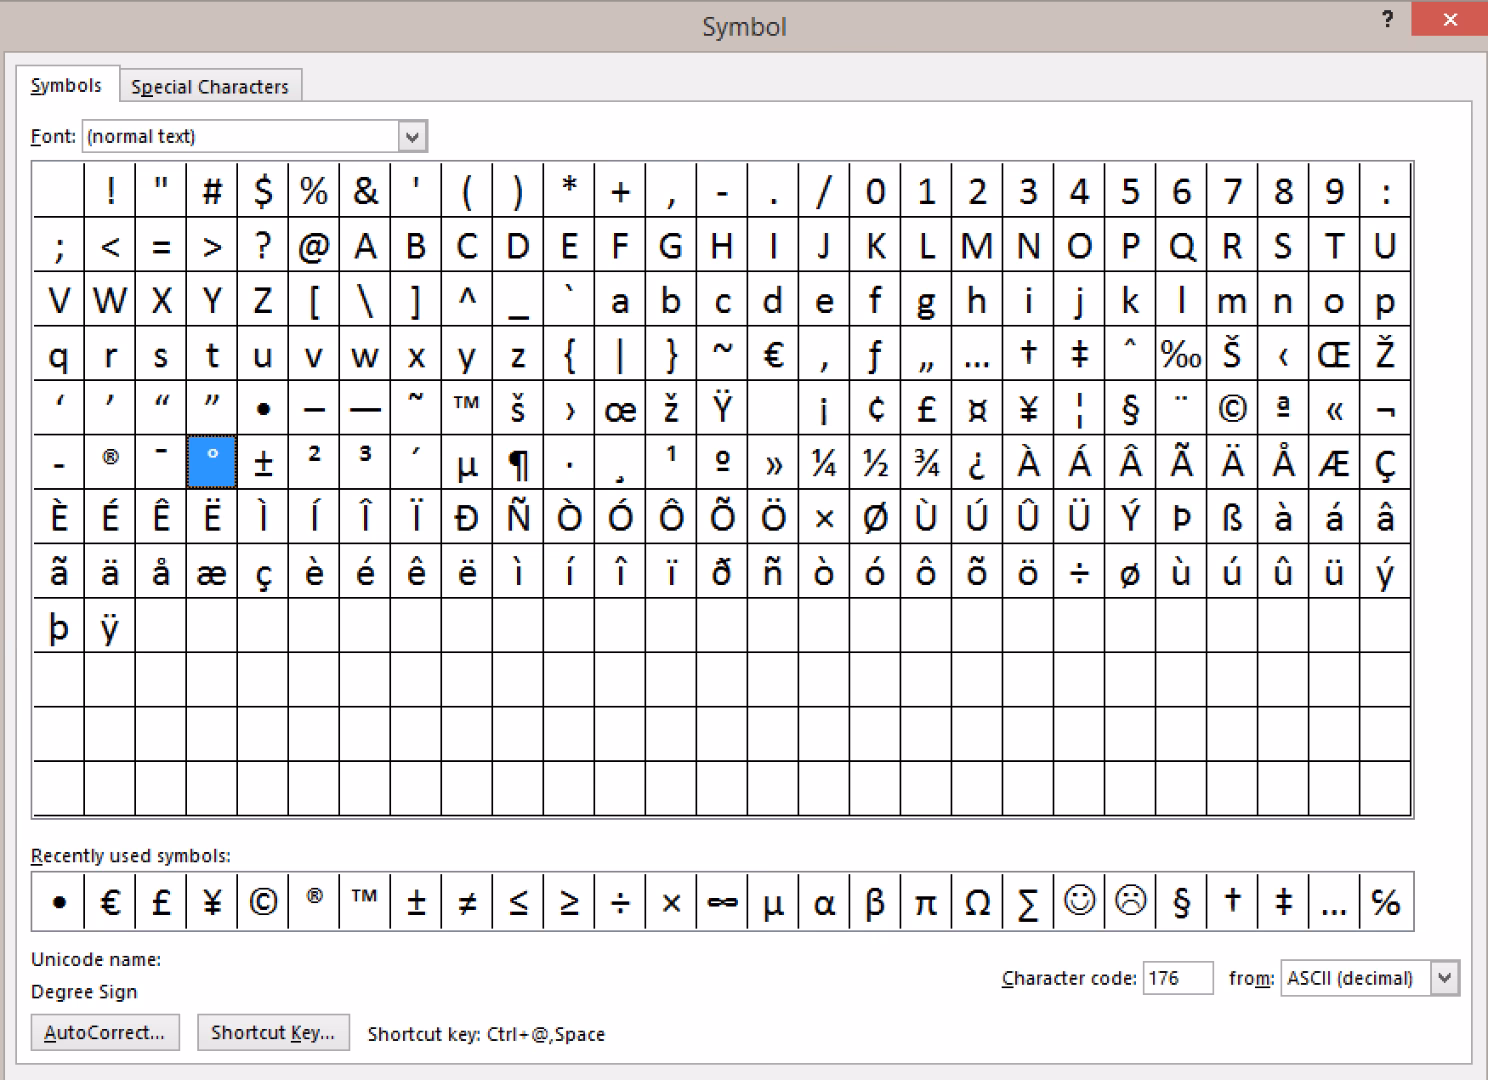Pick the yen currency symbol in the grid

pos(1028,407)
